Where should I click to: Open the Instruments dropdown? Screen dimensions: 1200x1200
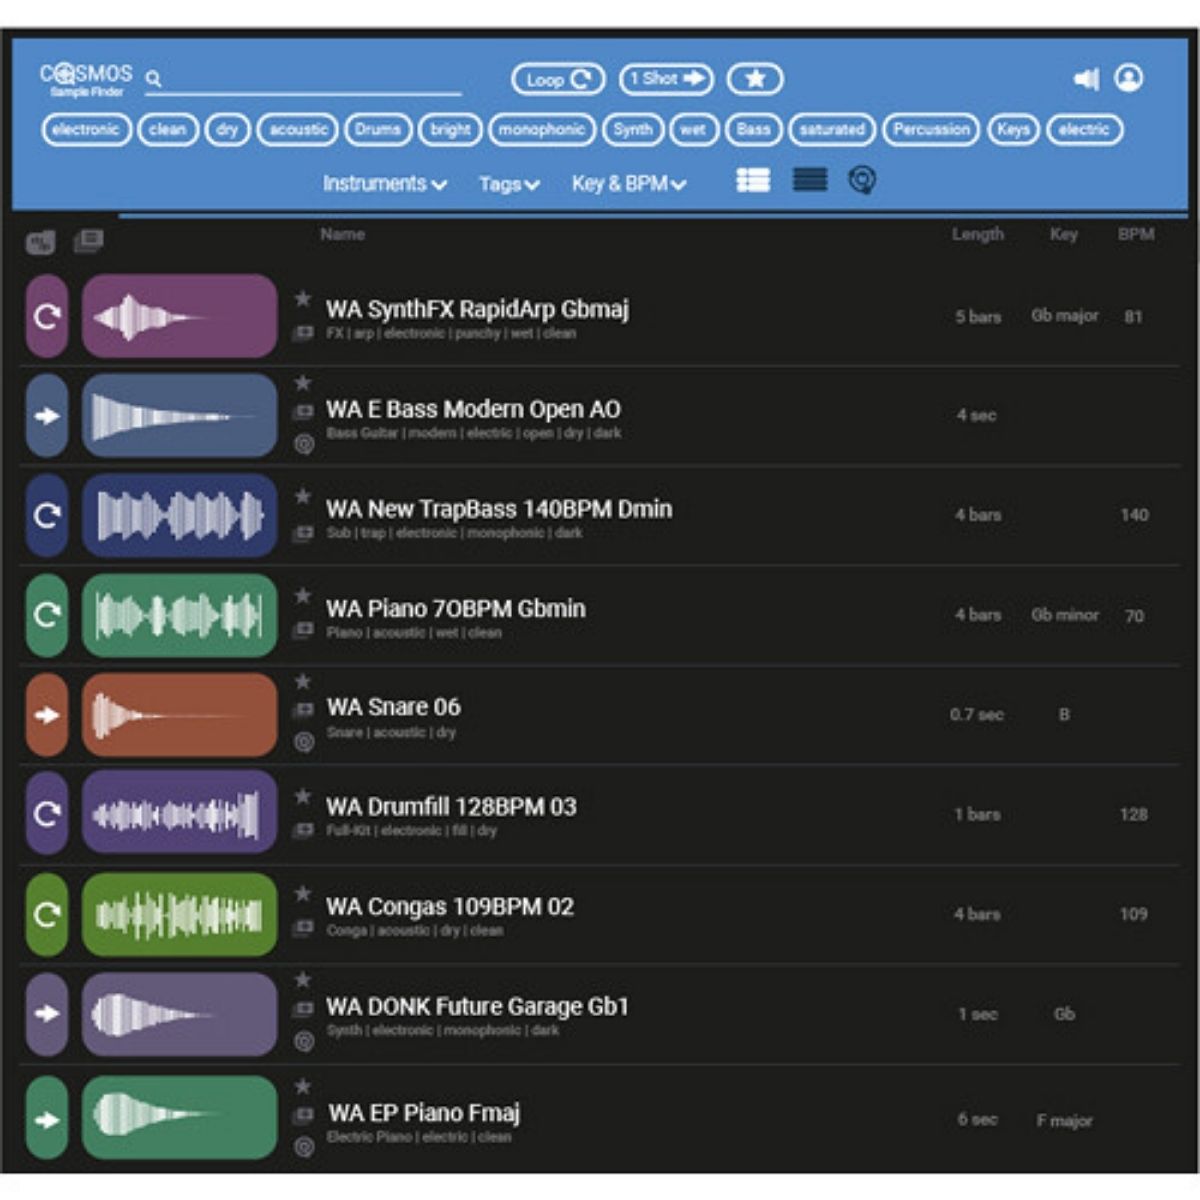384,184
